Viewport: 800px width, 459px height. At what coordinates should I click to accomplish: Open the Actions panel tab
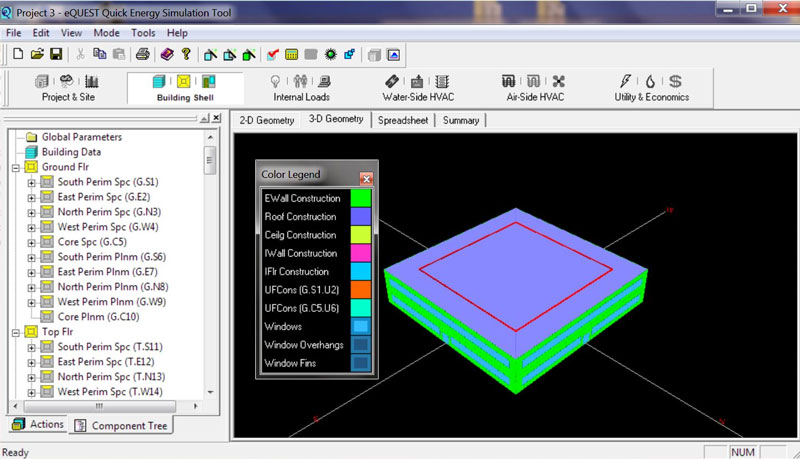coord(38,424)
